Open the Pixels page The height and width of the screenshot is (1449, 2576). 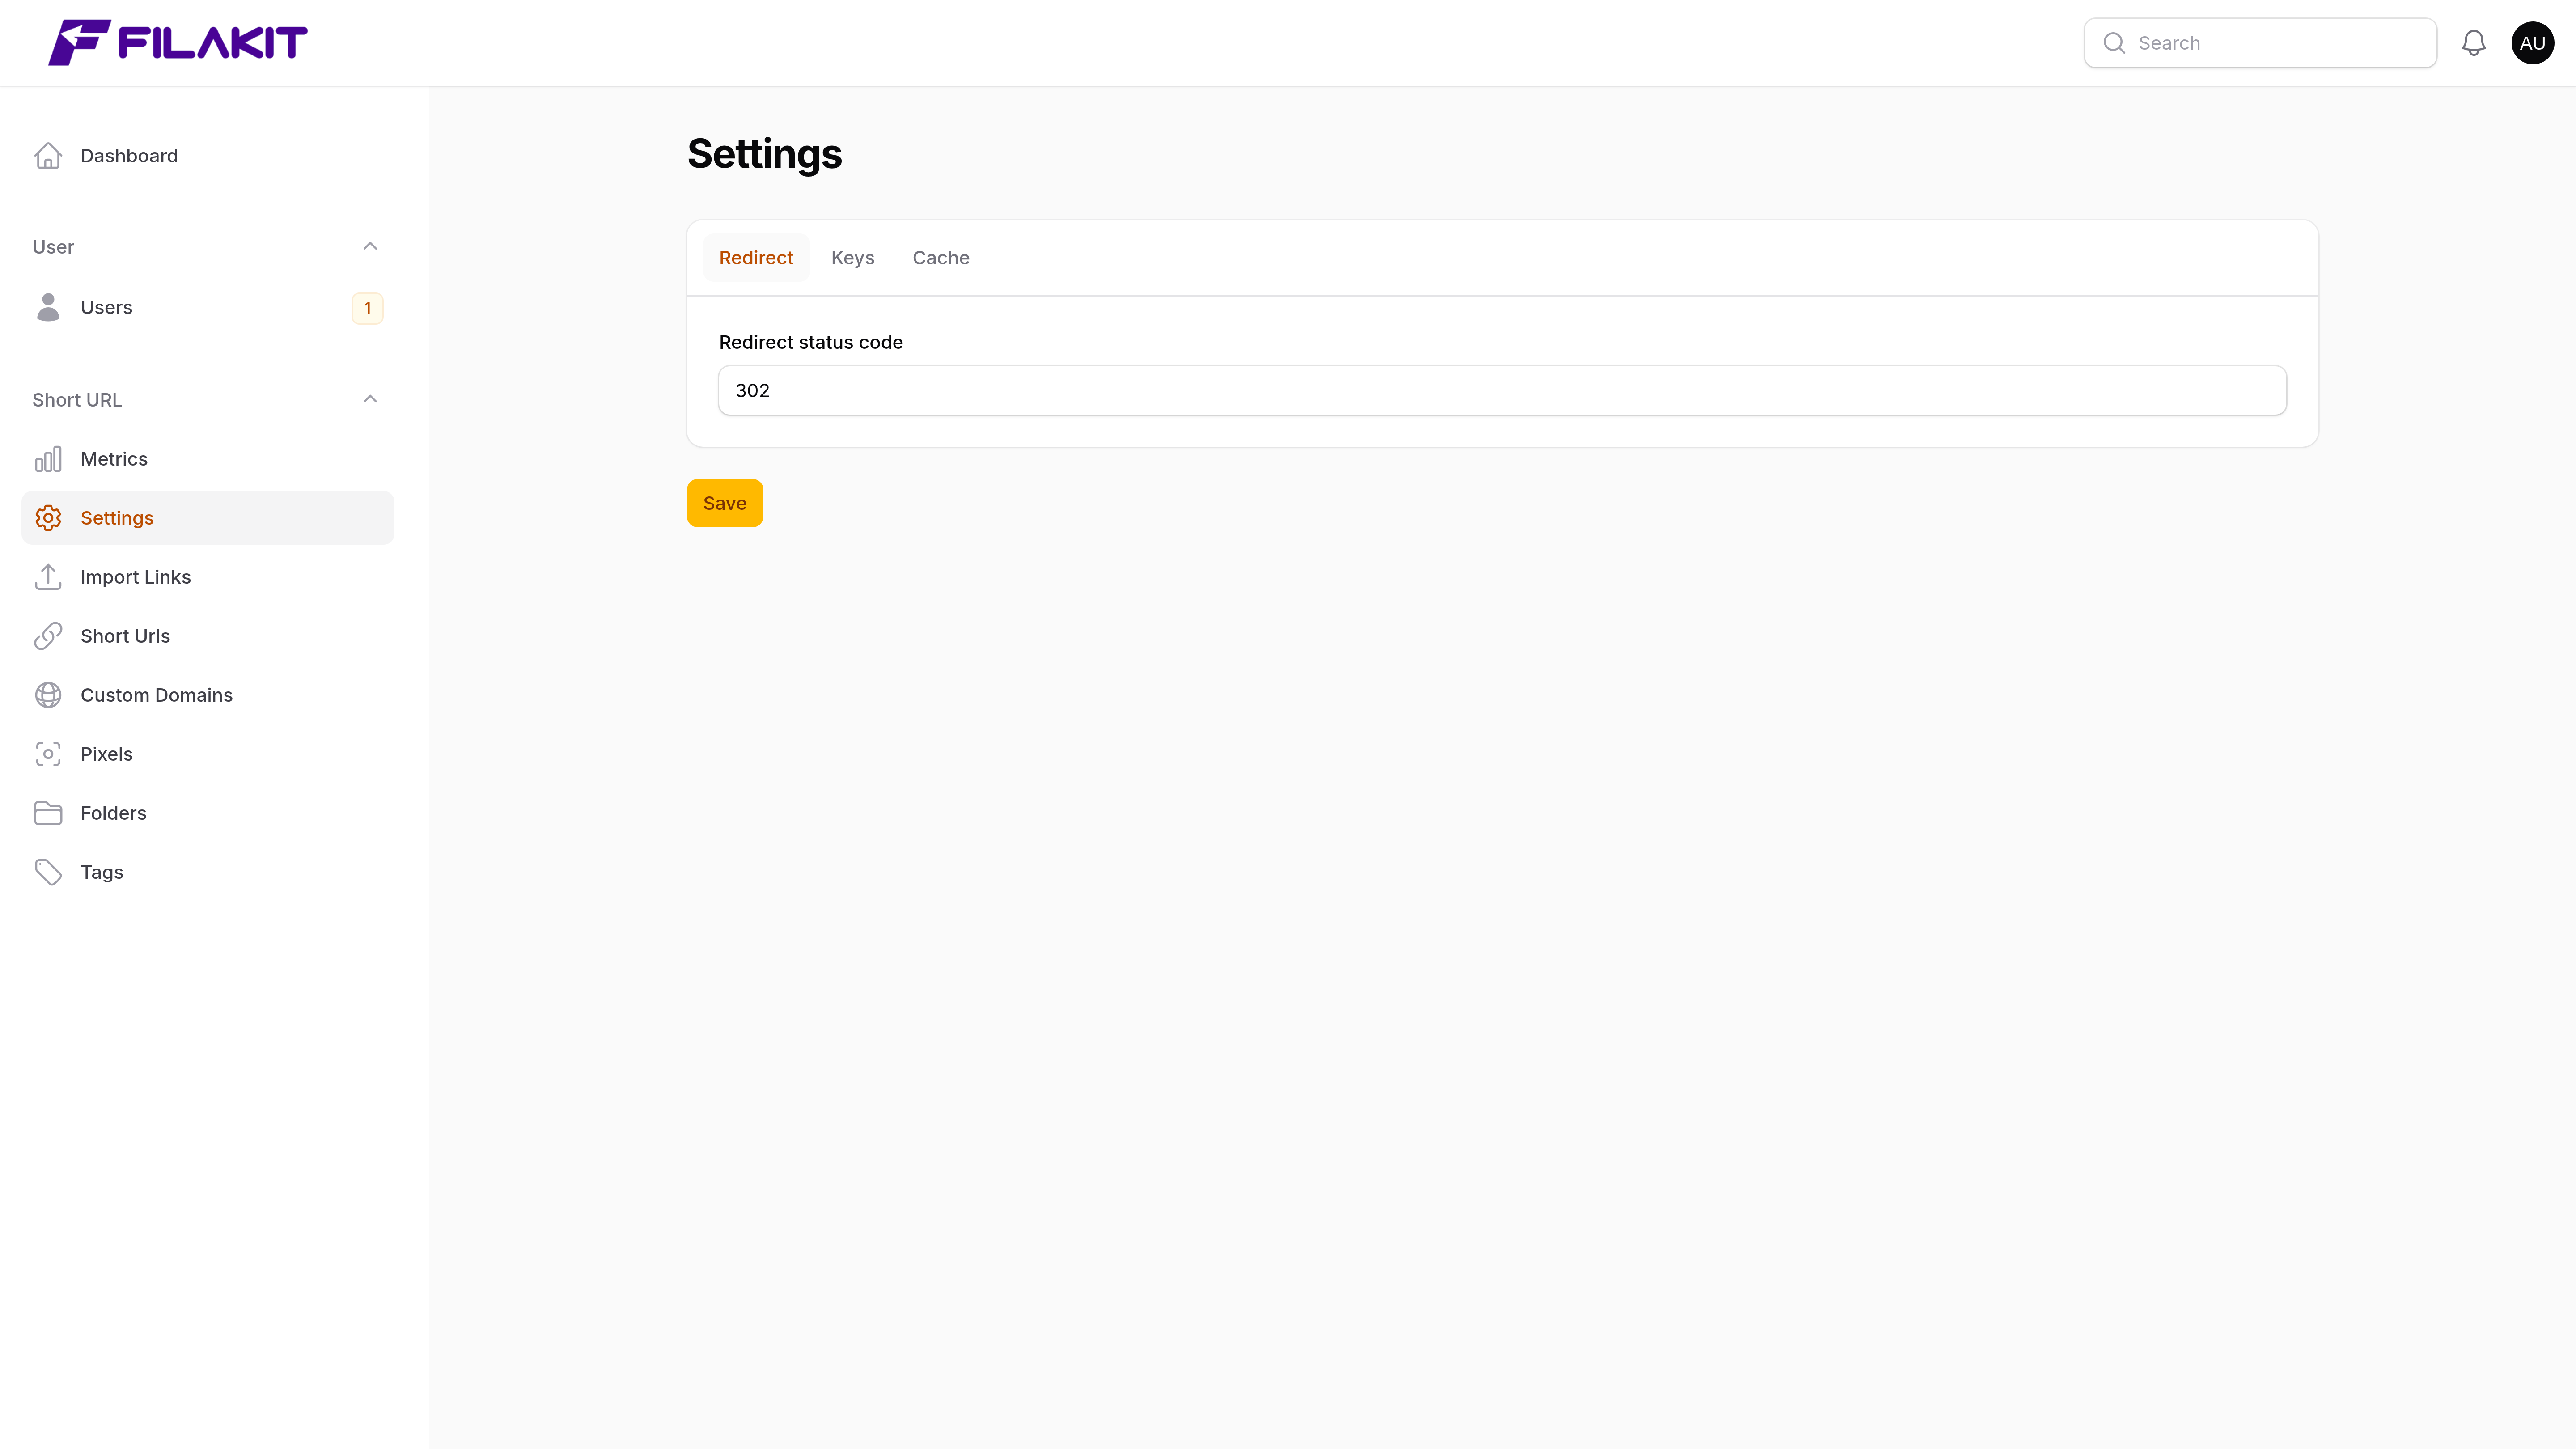click(x=207, y=754)
